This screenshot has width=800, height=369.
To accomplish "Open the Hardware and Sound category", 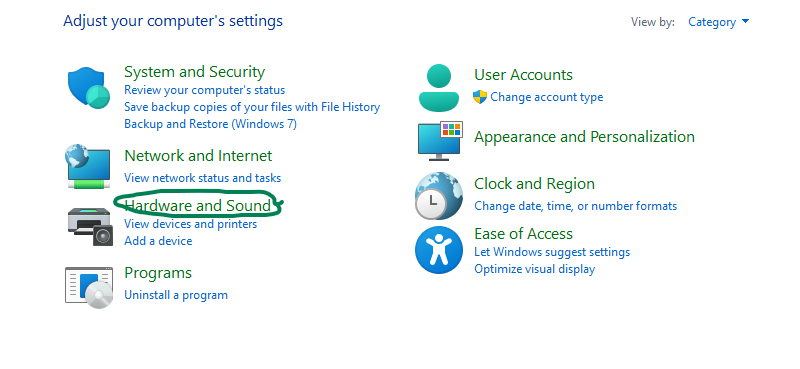I will [x=197, y=205].
